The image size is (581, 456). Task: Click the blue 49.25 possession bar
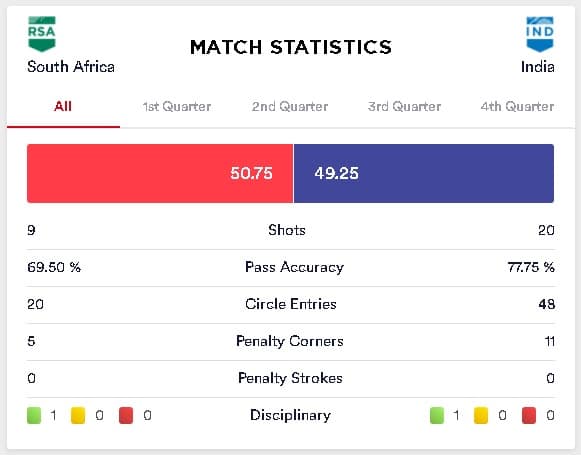click(x=424, y=173)
